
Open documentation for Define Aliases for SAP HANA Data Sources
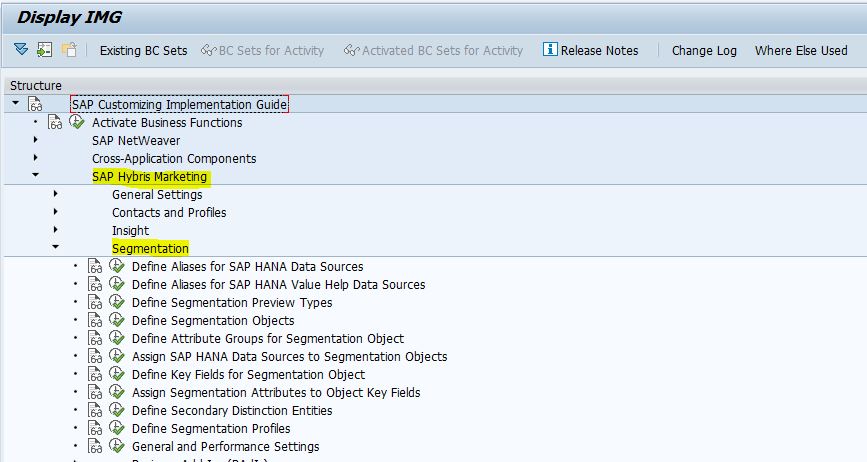coord(95,266)
